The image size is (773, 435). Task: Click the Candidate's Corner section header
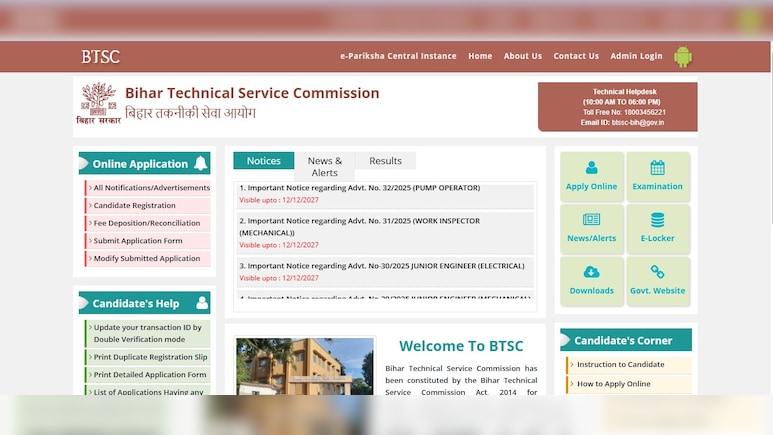(x=626, y=340)
